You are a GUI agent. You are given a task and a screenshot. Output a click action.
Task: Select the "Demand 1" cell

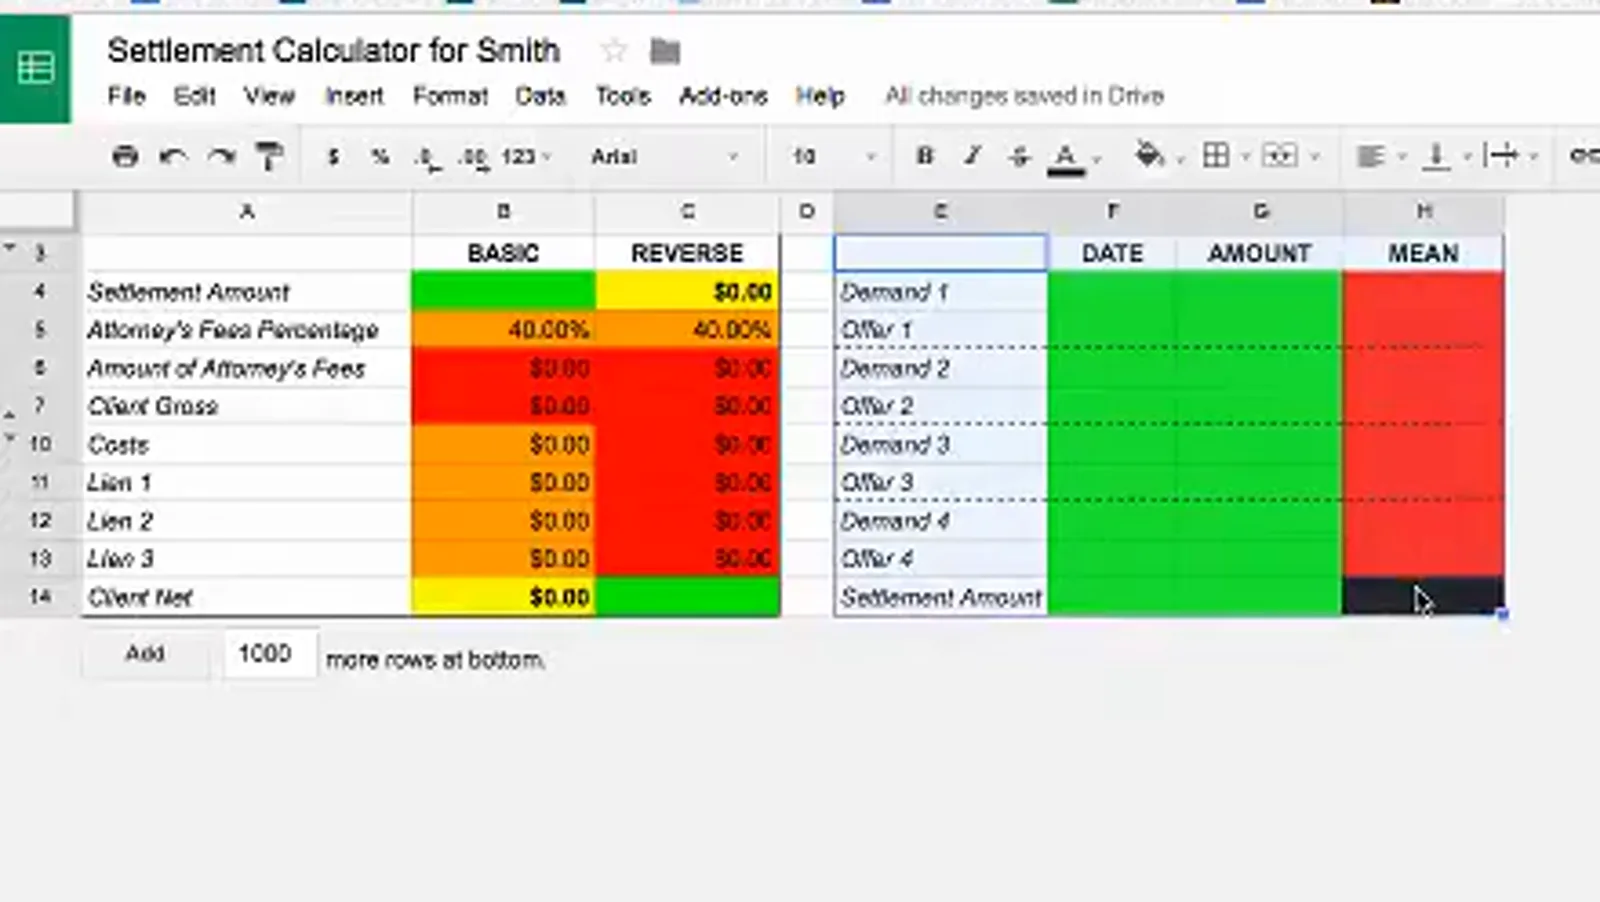[941, 292]
